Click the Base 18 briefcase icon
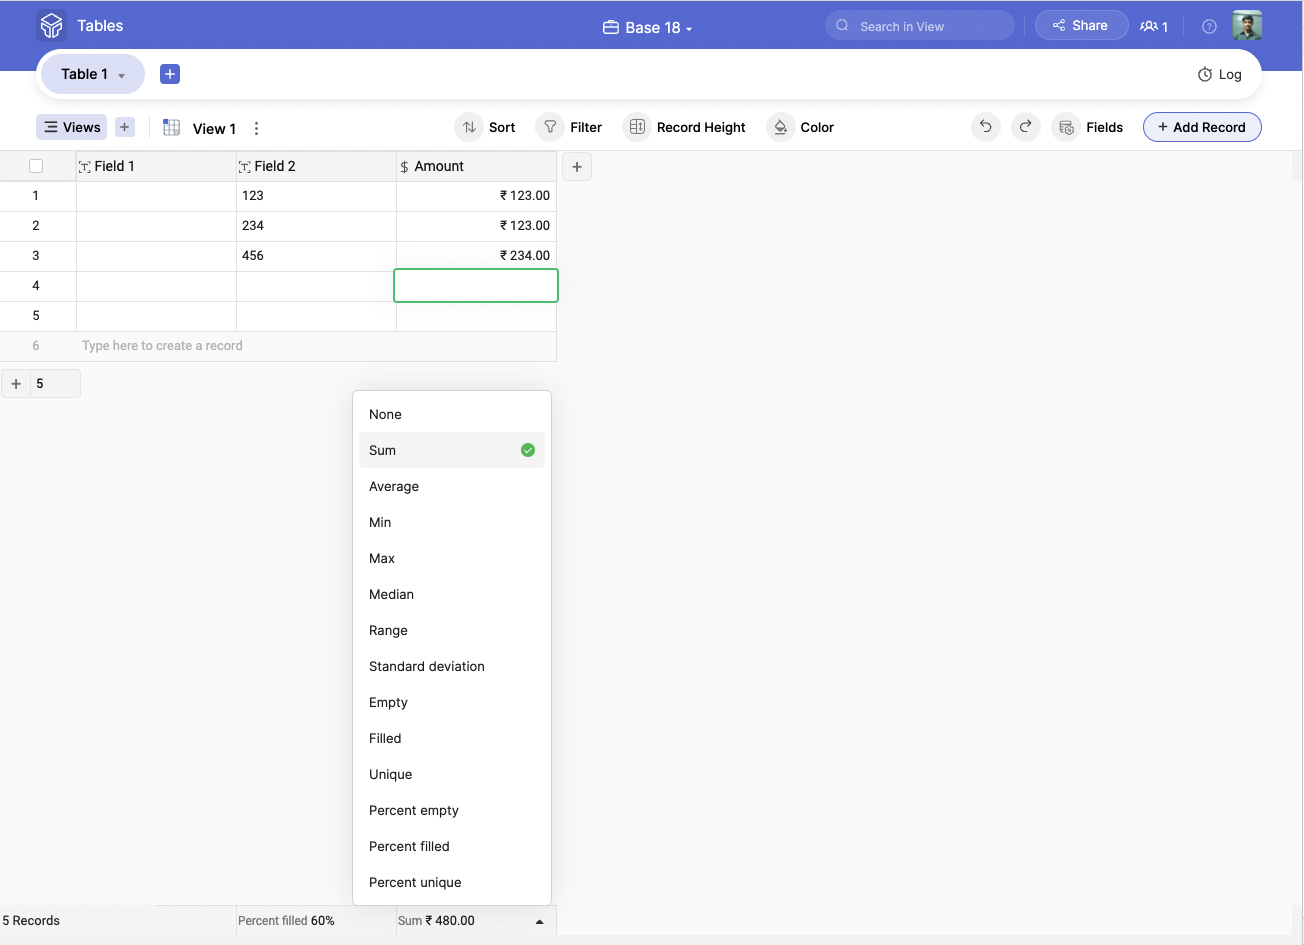 [x=611, y=27]
